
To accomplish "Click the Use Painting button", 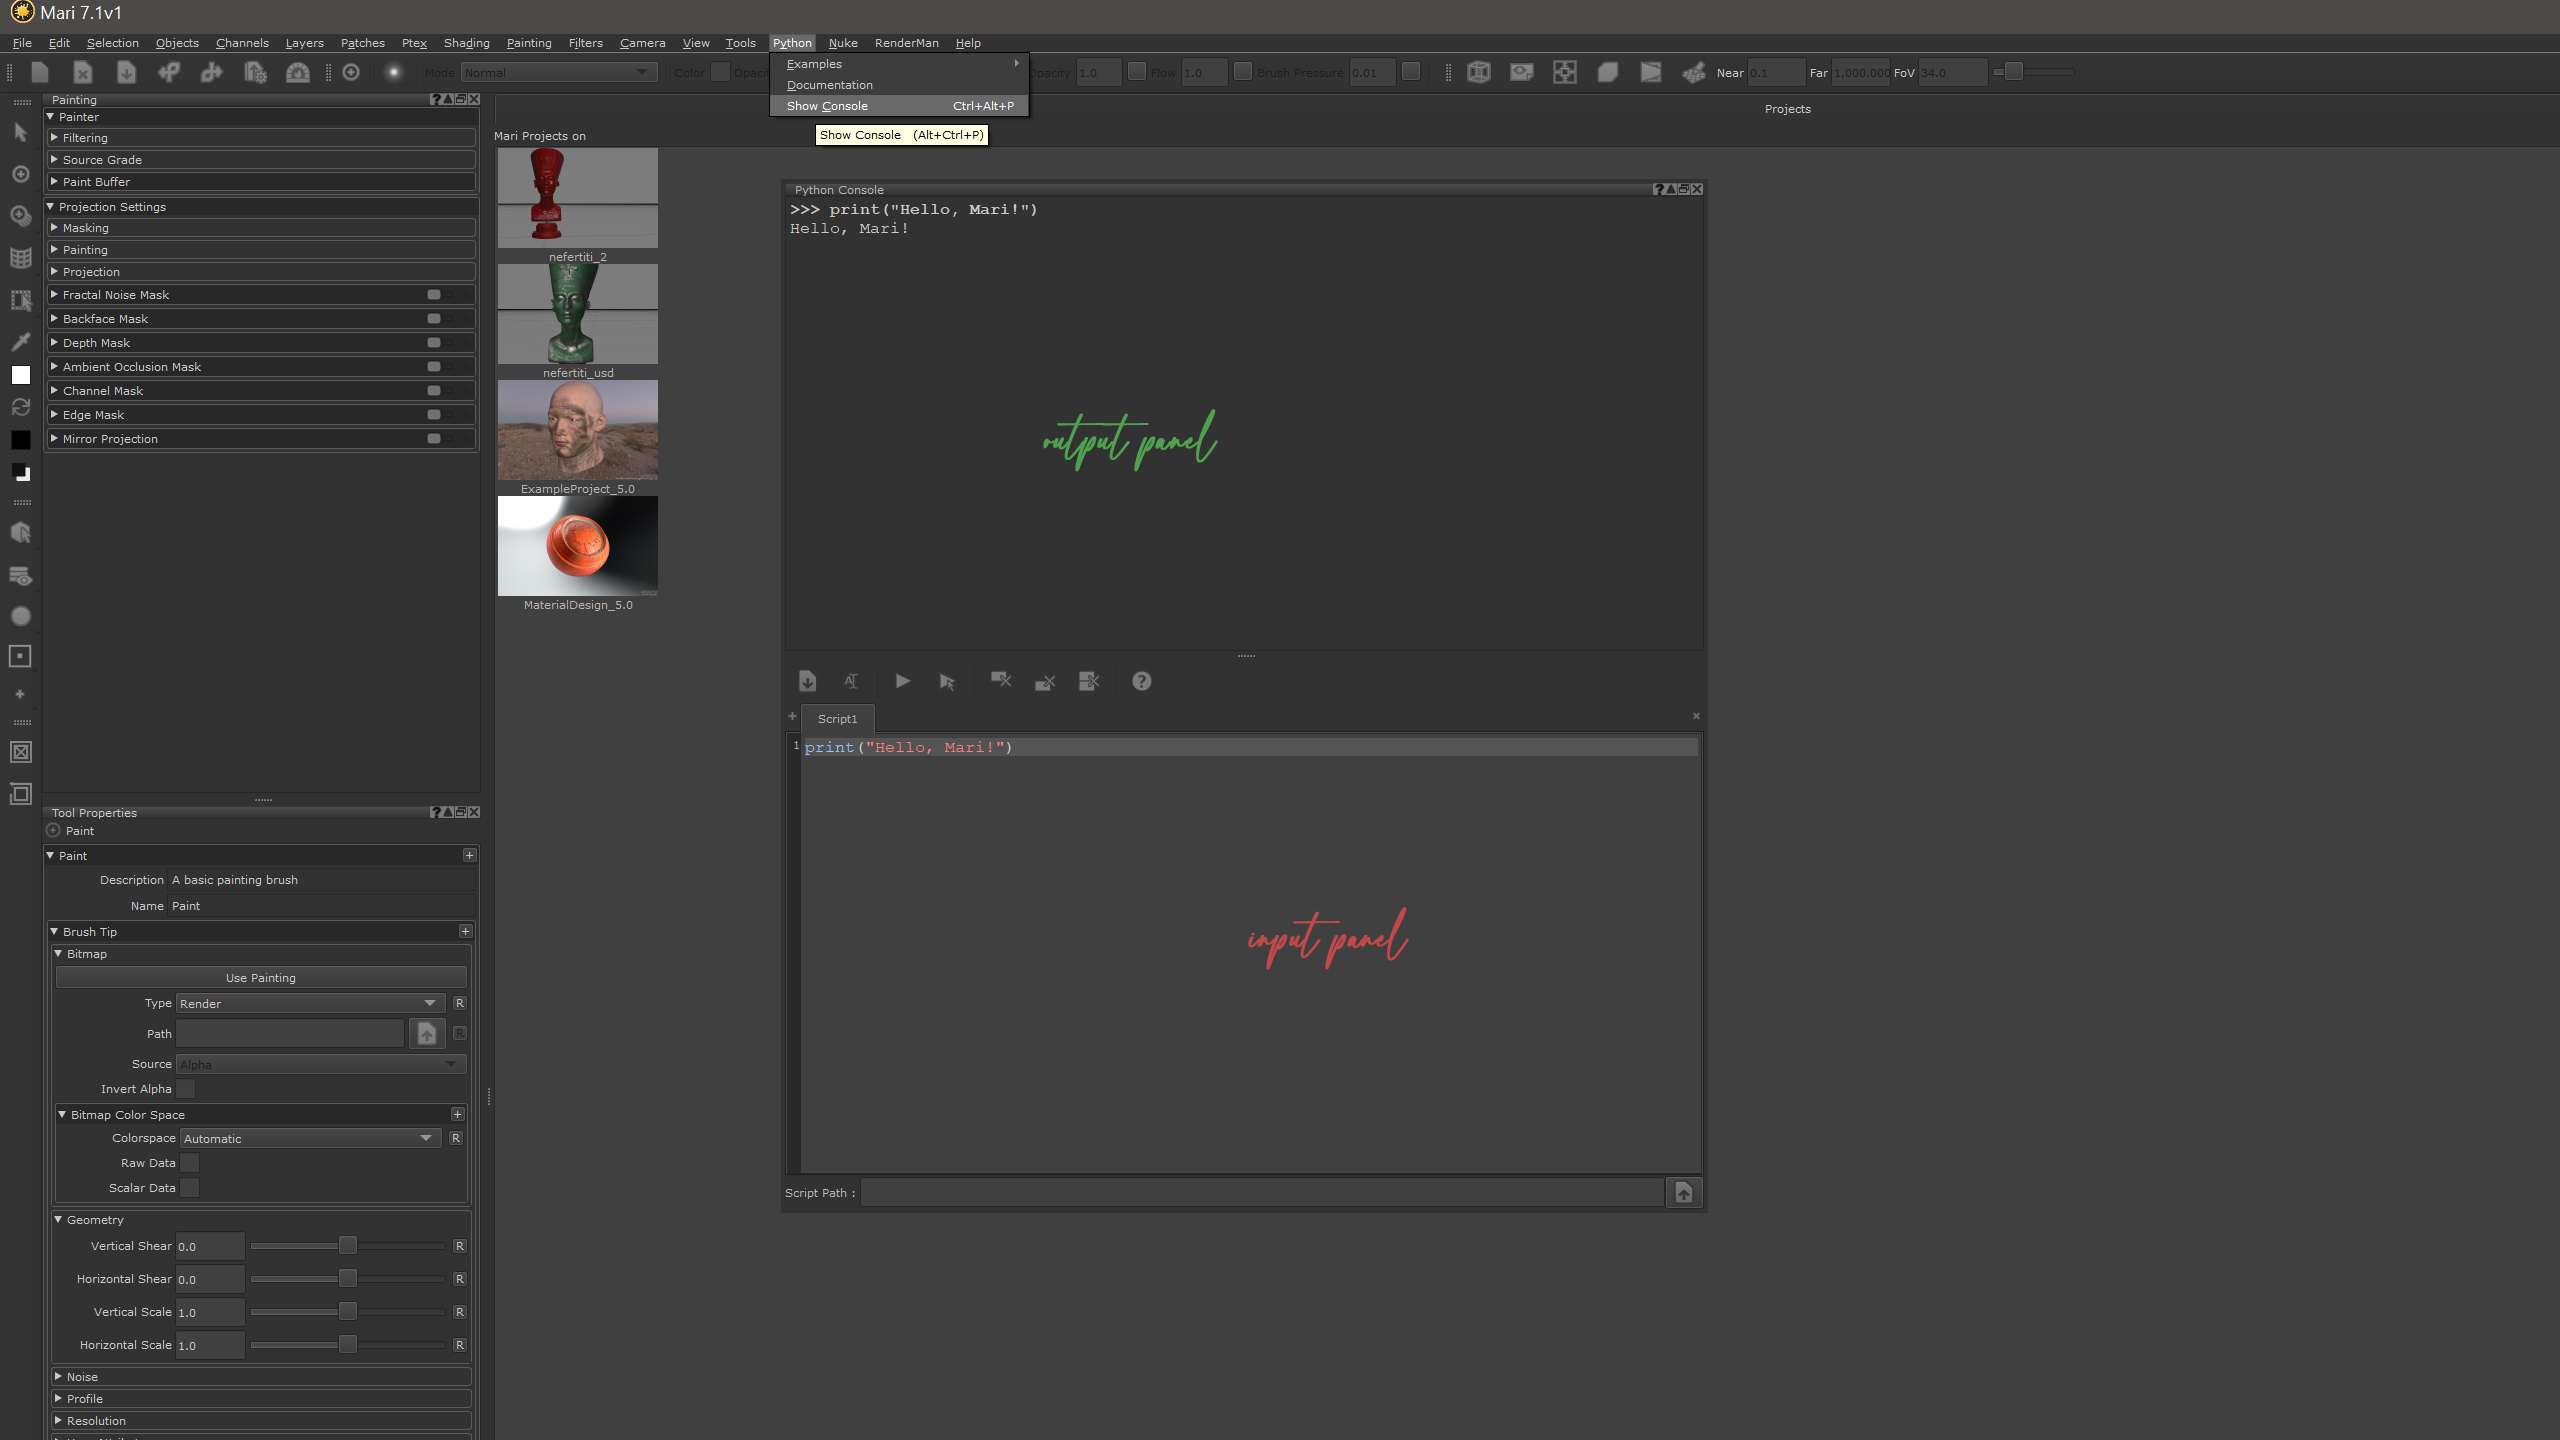I will (261, 978).
